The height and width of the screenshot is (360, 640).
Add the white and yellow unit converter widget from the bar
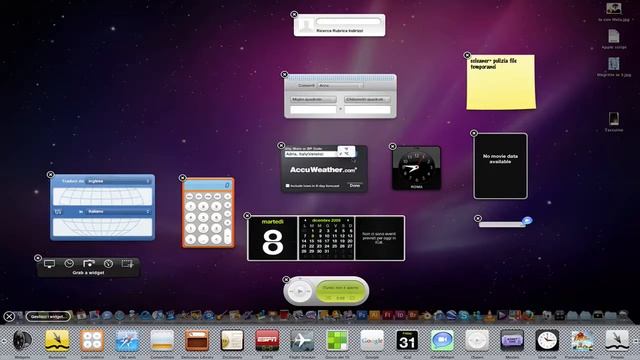pos(162,340)
